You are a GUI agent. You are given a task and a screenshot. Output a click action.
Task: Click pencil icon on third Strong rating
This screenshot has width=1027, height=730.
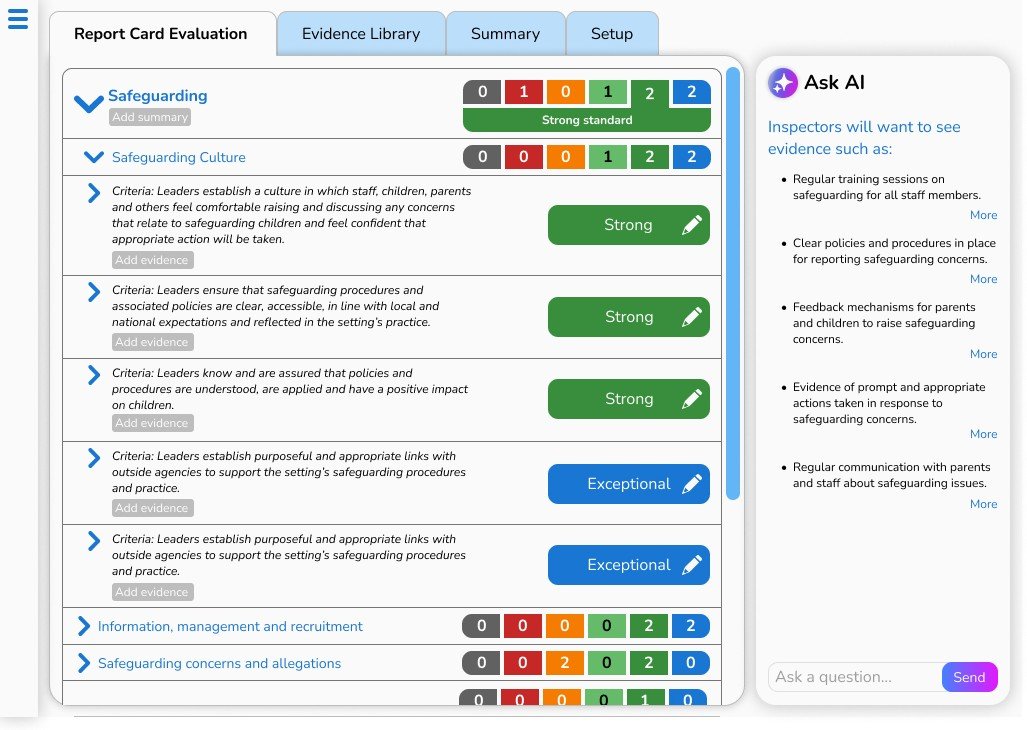pos(694,399)
